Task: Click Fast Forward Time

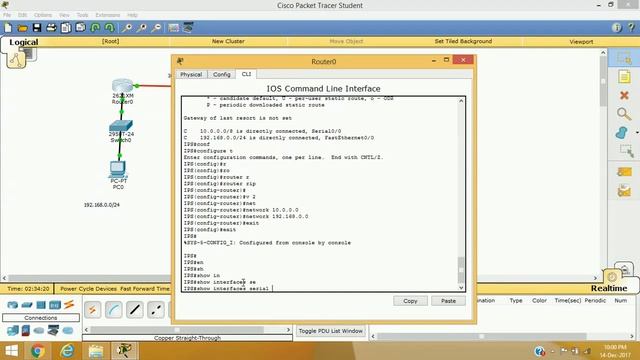Action: click(144, 289)
